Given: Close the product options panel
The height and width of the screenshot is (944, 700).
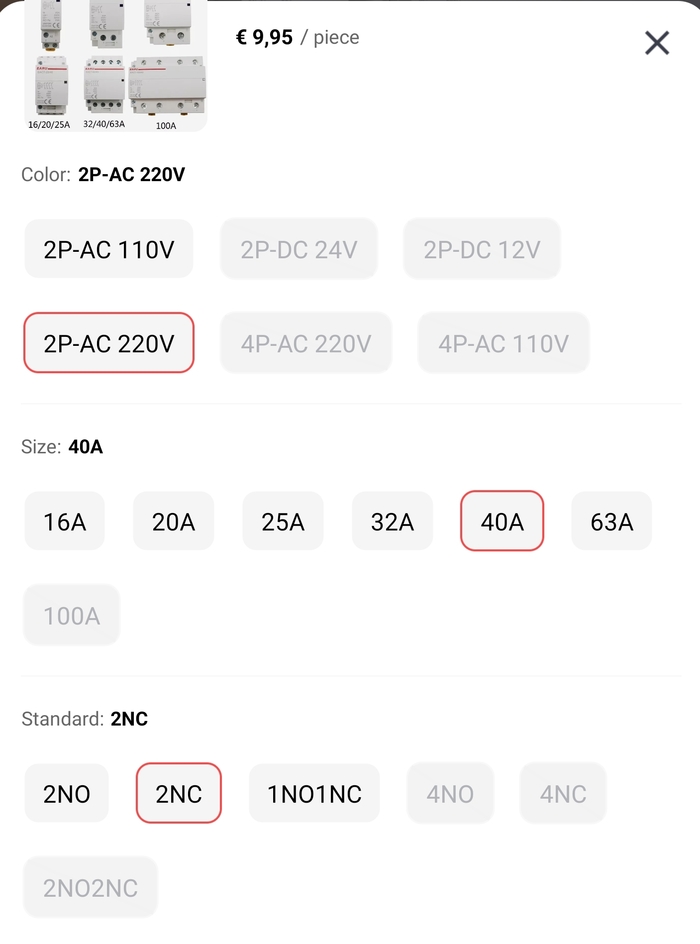Looking at the screenshot, I should [x=656, y=43].
